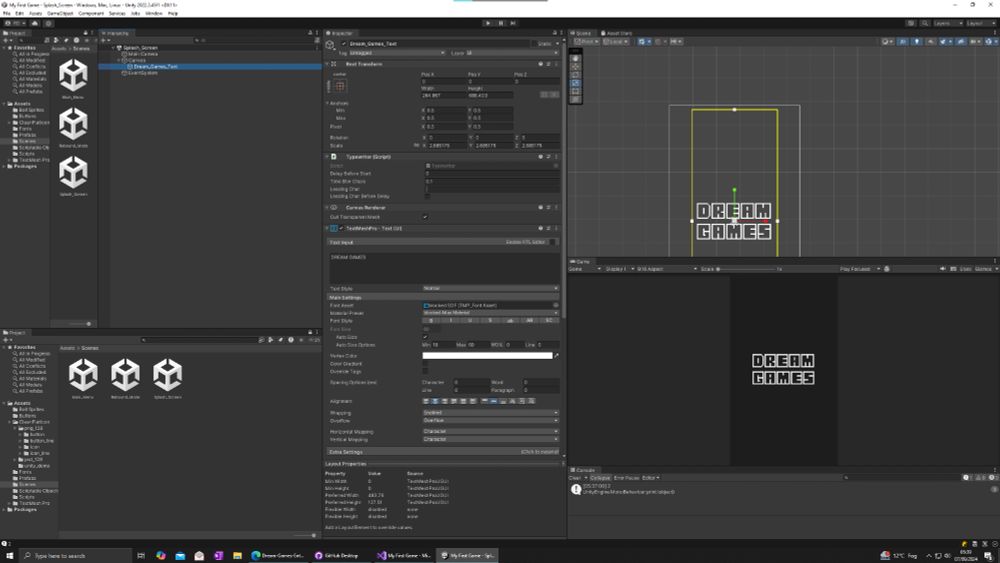Viewport: 1000px width, 563px height.
Task: Open the Scene draw mode dropdown
Action: [x=887, y=41]
